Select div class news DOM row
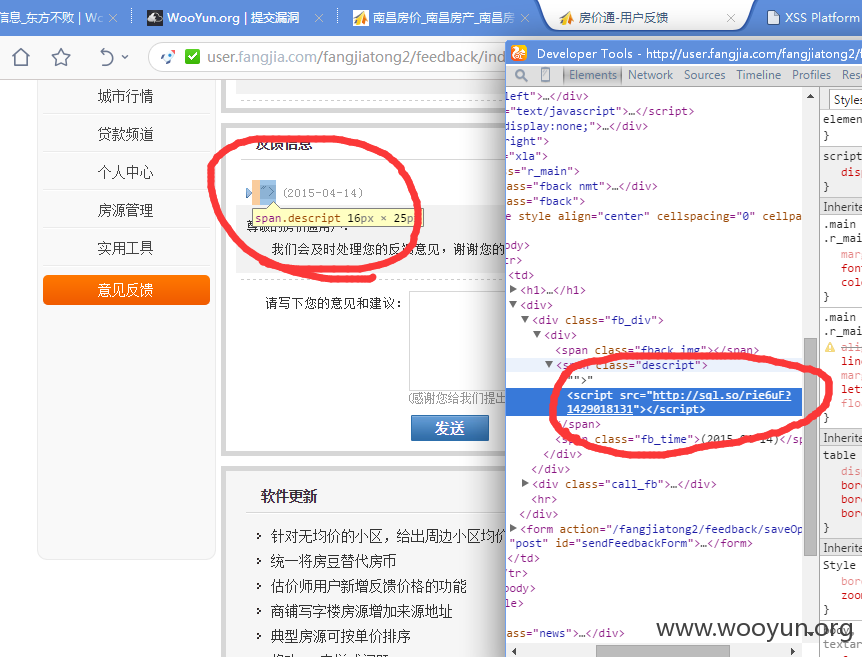862x657 pixels. click(x=566, y=633)
